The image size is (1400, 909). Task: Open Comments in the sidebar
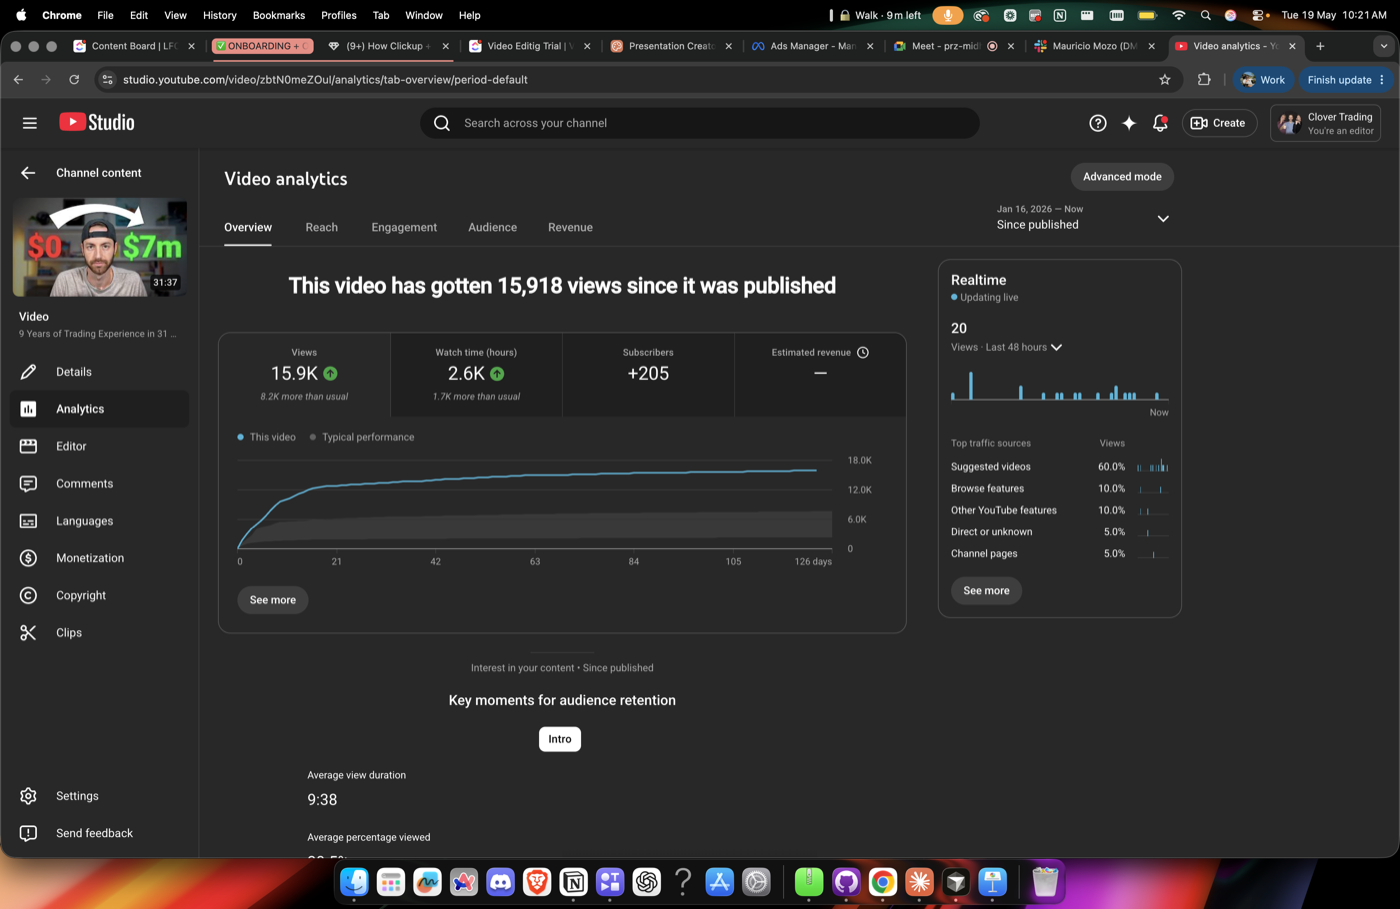pos(99,484)
